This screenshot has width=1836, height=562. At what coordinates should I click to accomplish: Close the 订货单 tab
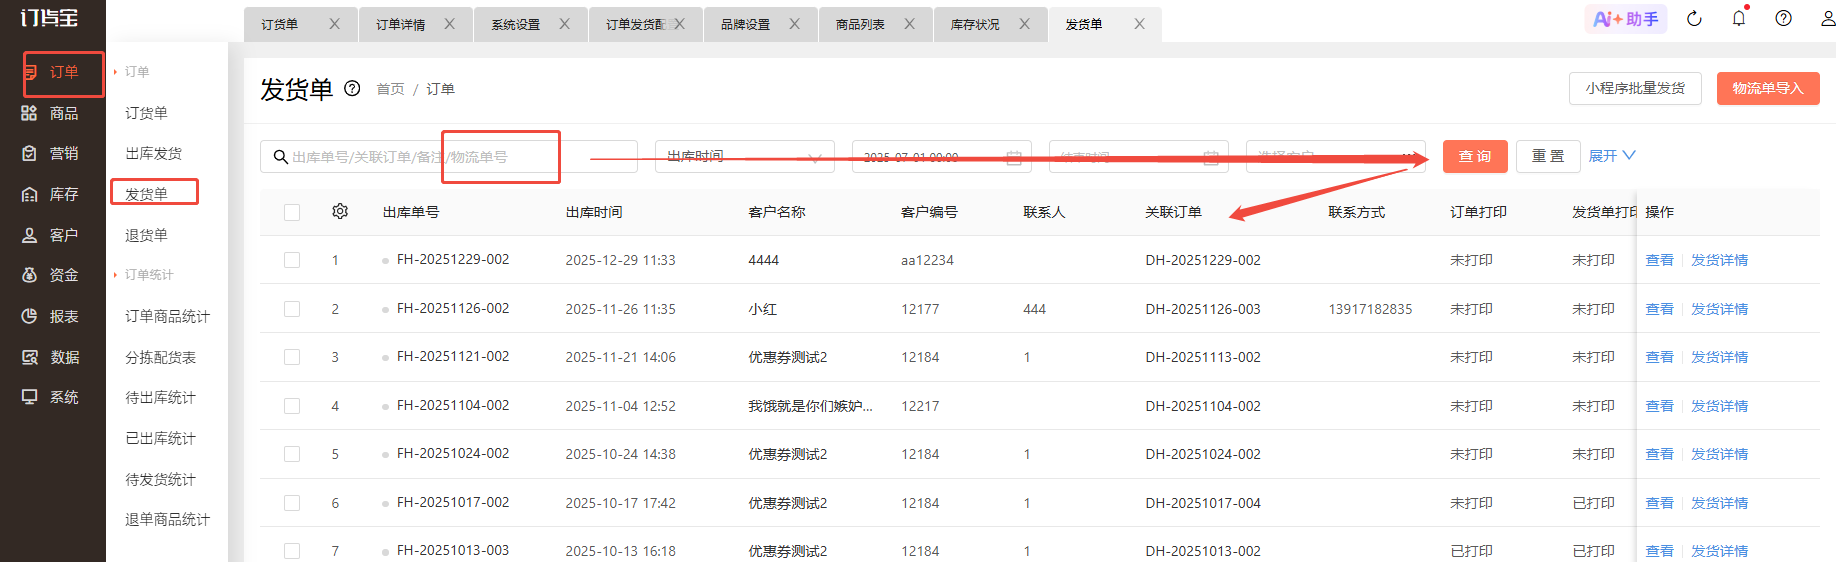tap(335, 24)
